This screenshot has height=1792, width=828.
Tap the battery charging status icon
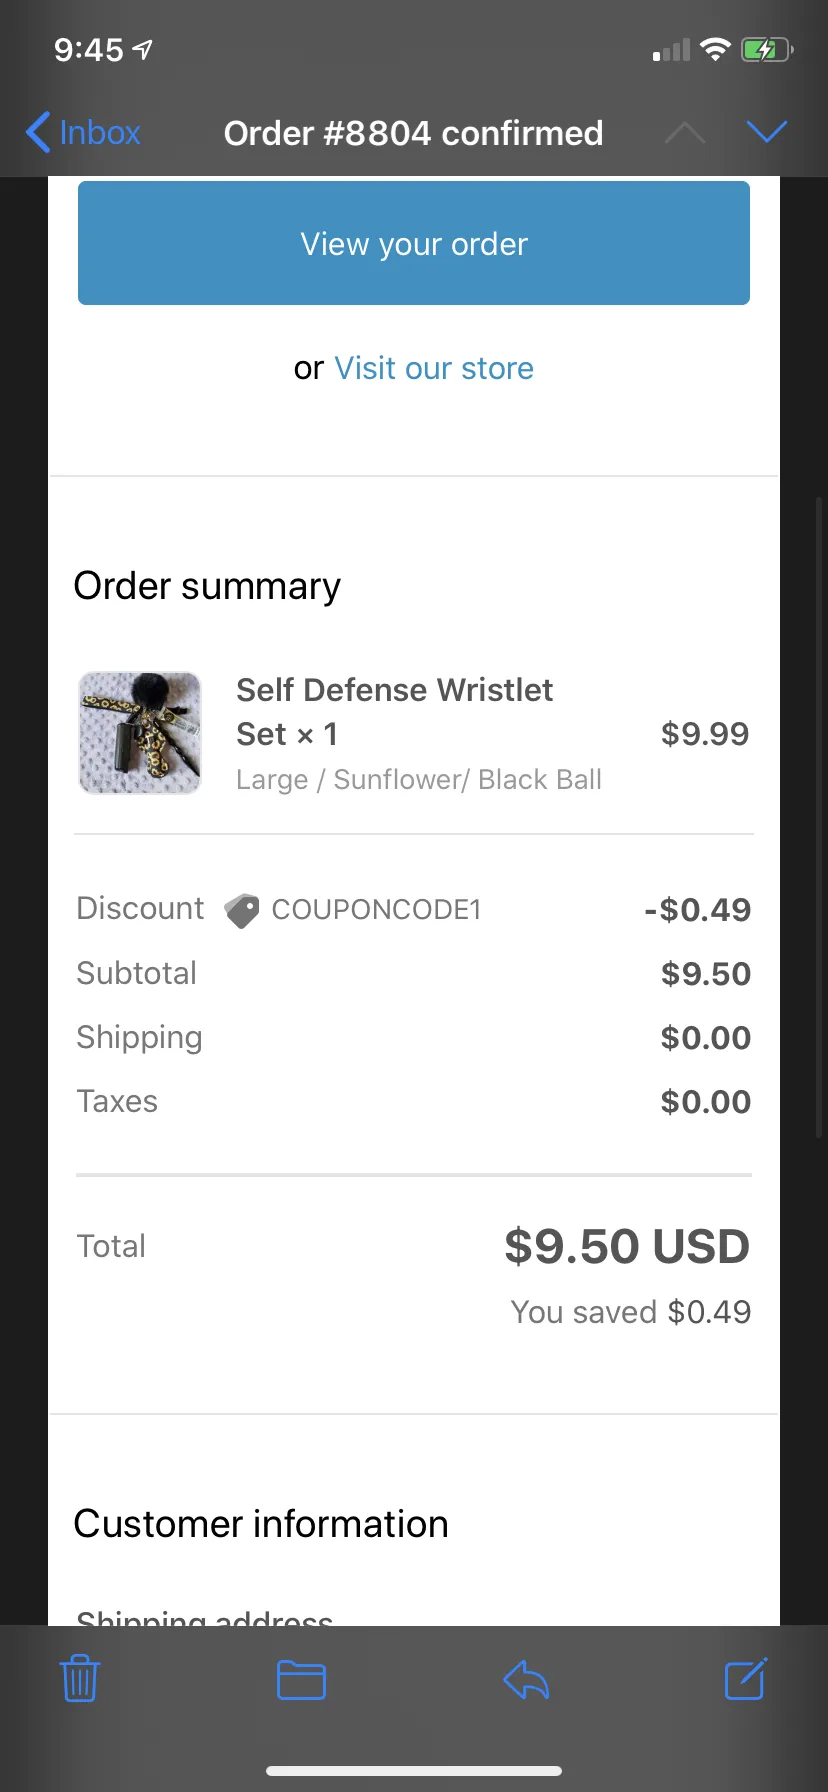pyautogui.click(x=767, y=49)
